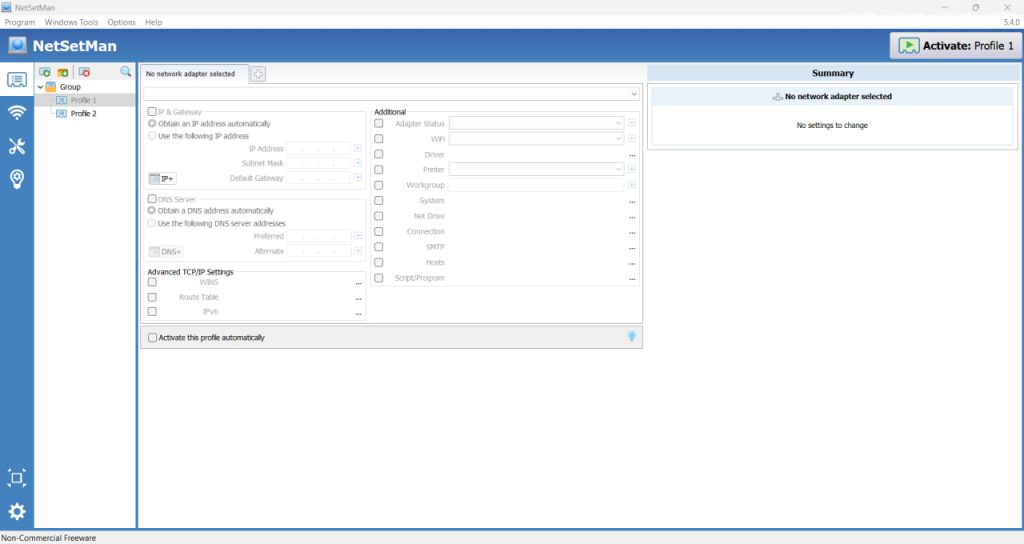Open the Adapter Status dropdown

[536, 123]
